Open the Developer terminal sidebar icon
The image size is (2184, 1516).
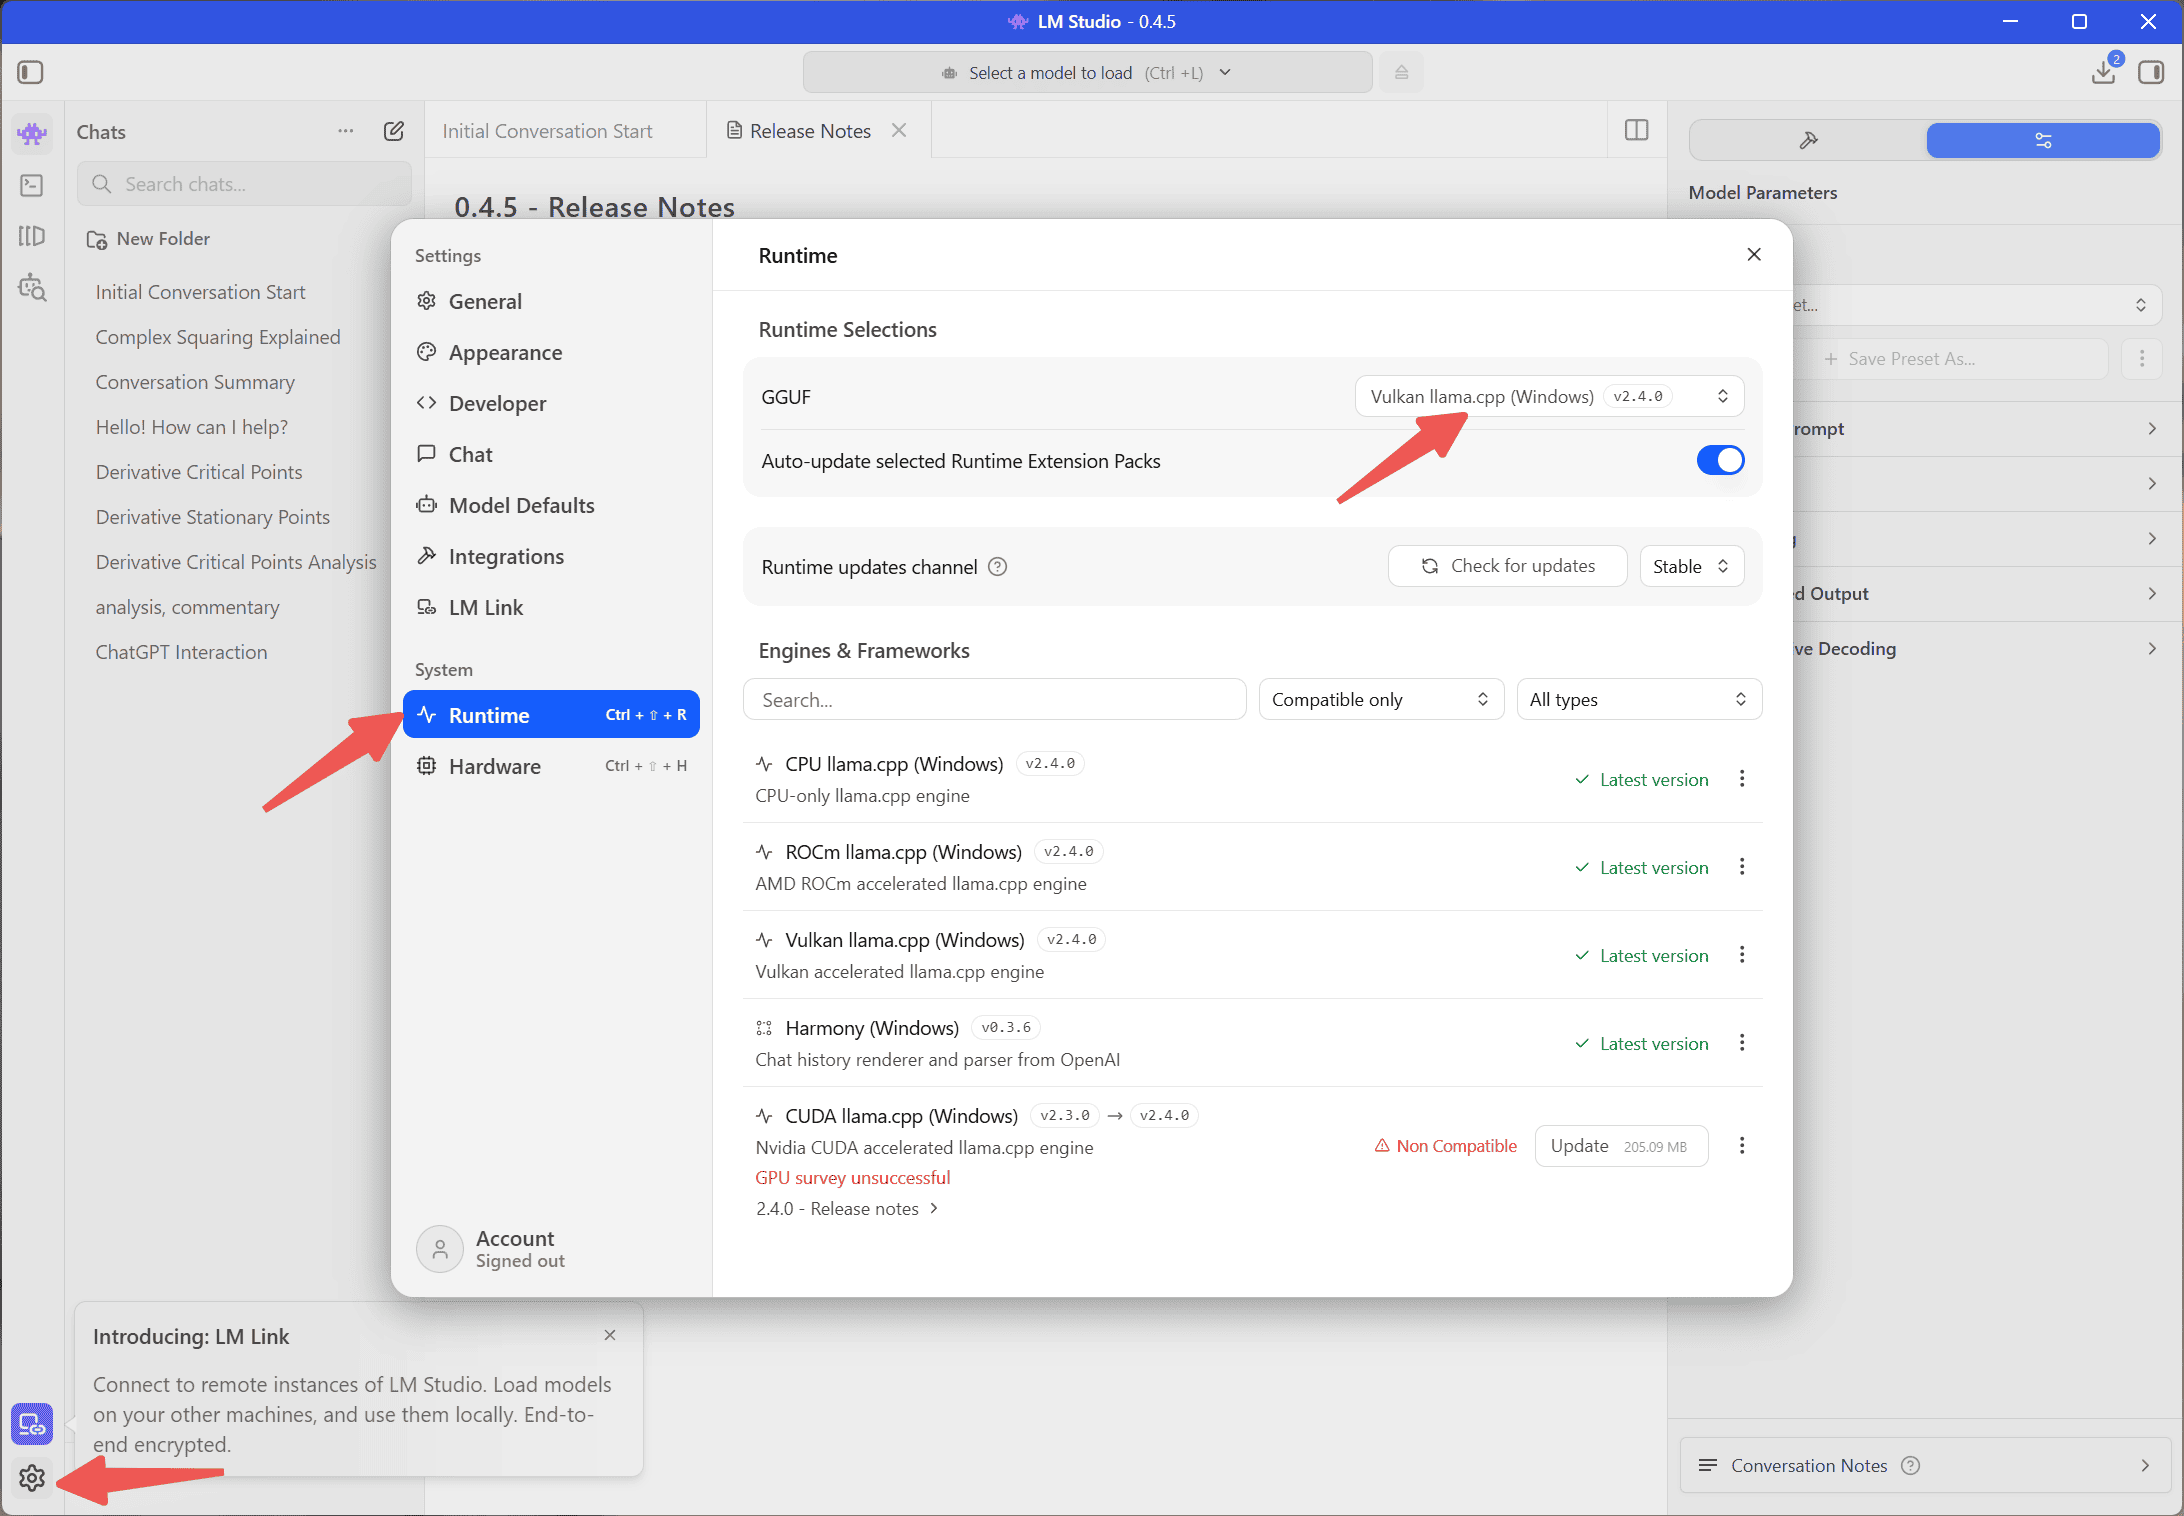[x=32, y=185]
